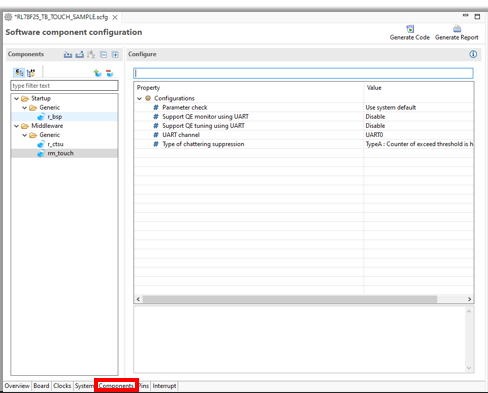Collapse the Middleware folder chevron
488x393 pixels.
pyautogui.click(x=16, y=126)
